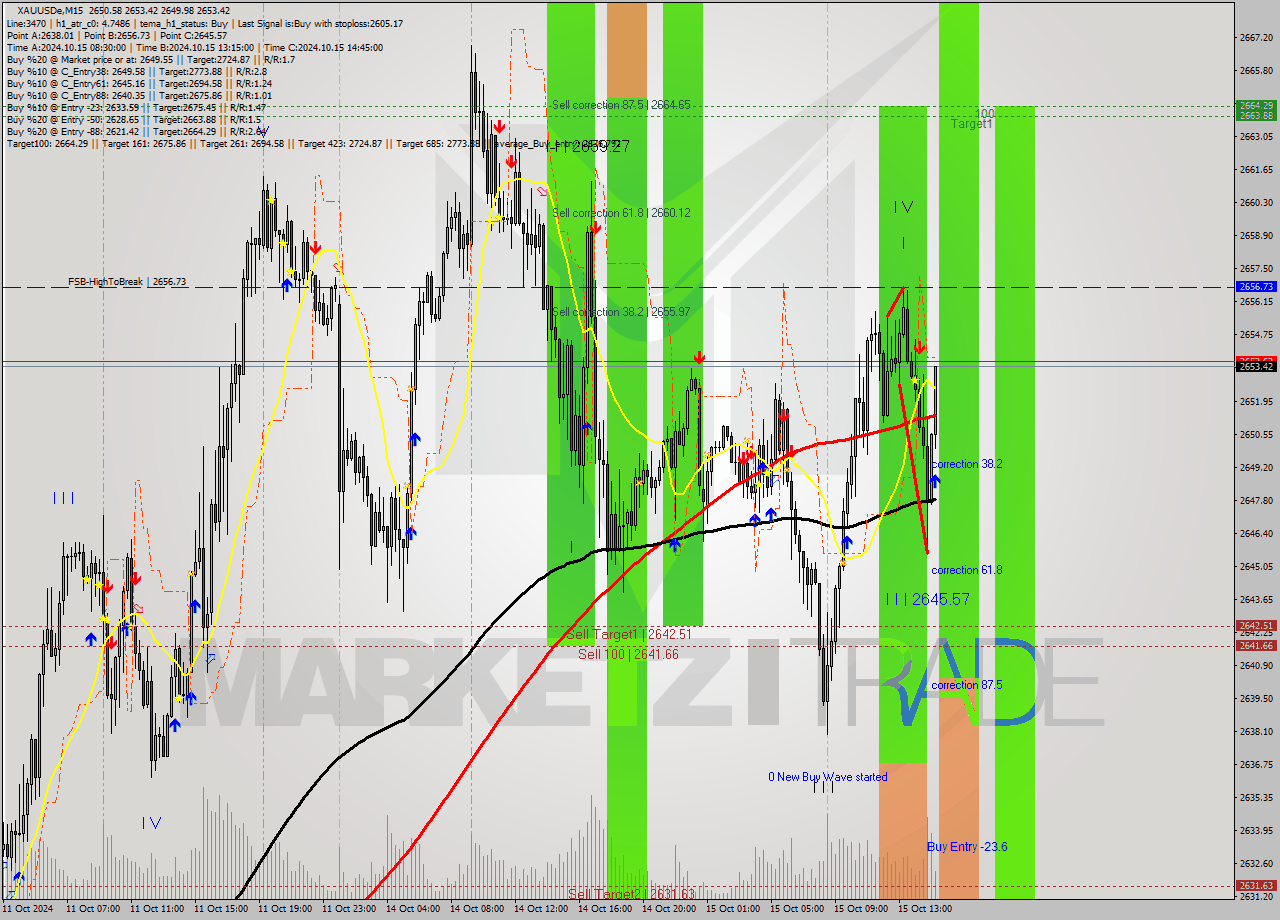Select the Sell correction 38.2 | 2655.97 label
The height and width of the screenshot is (920, 1280).
tap(621, 312)
